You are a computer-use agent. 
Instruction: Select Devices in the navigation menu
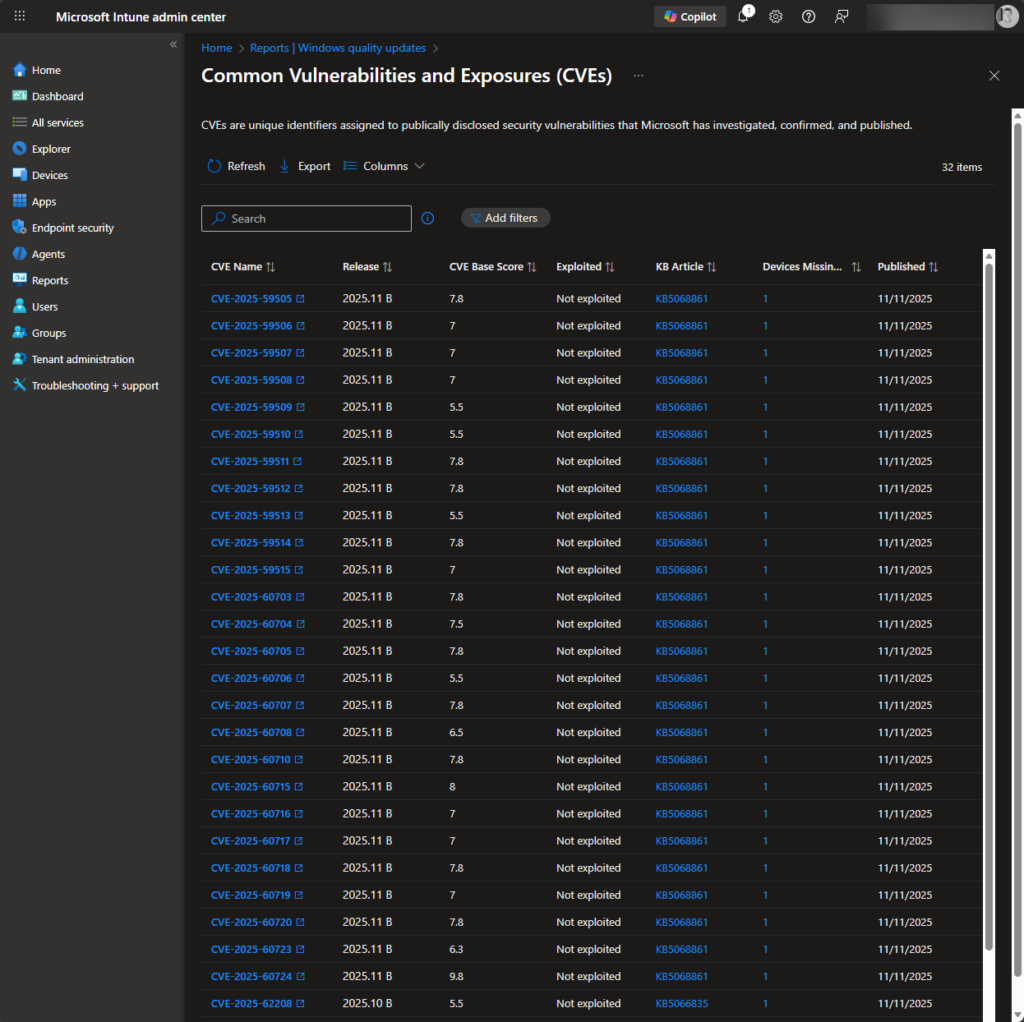point(50,175)
